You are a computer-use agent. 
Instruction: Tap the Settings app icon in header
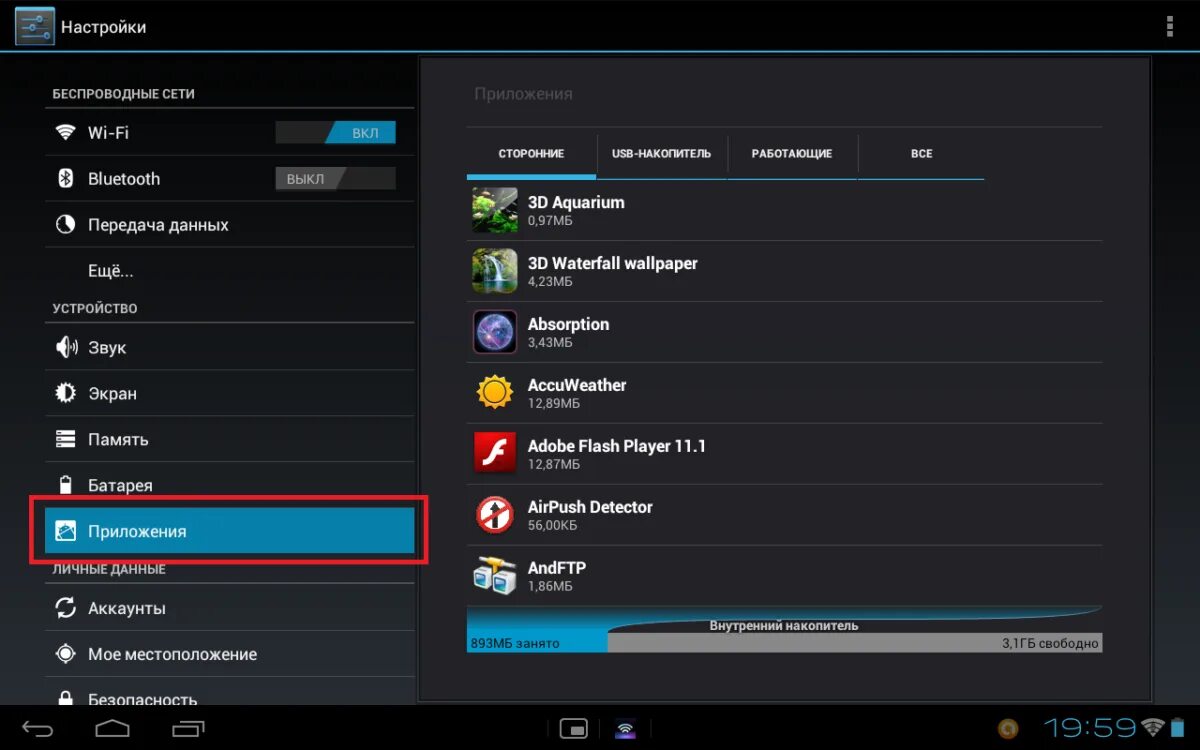tap(34, 26)
